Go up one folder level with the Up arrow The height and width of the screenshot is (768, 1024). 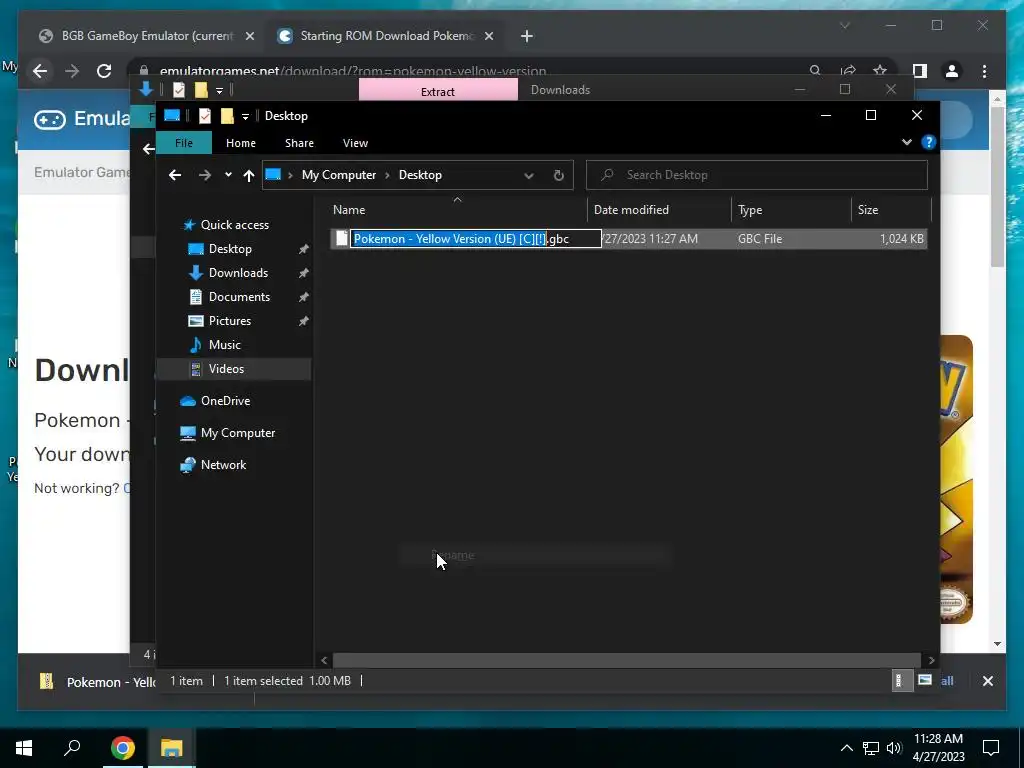pos(249,175)
